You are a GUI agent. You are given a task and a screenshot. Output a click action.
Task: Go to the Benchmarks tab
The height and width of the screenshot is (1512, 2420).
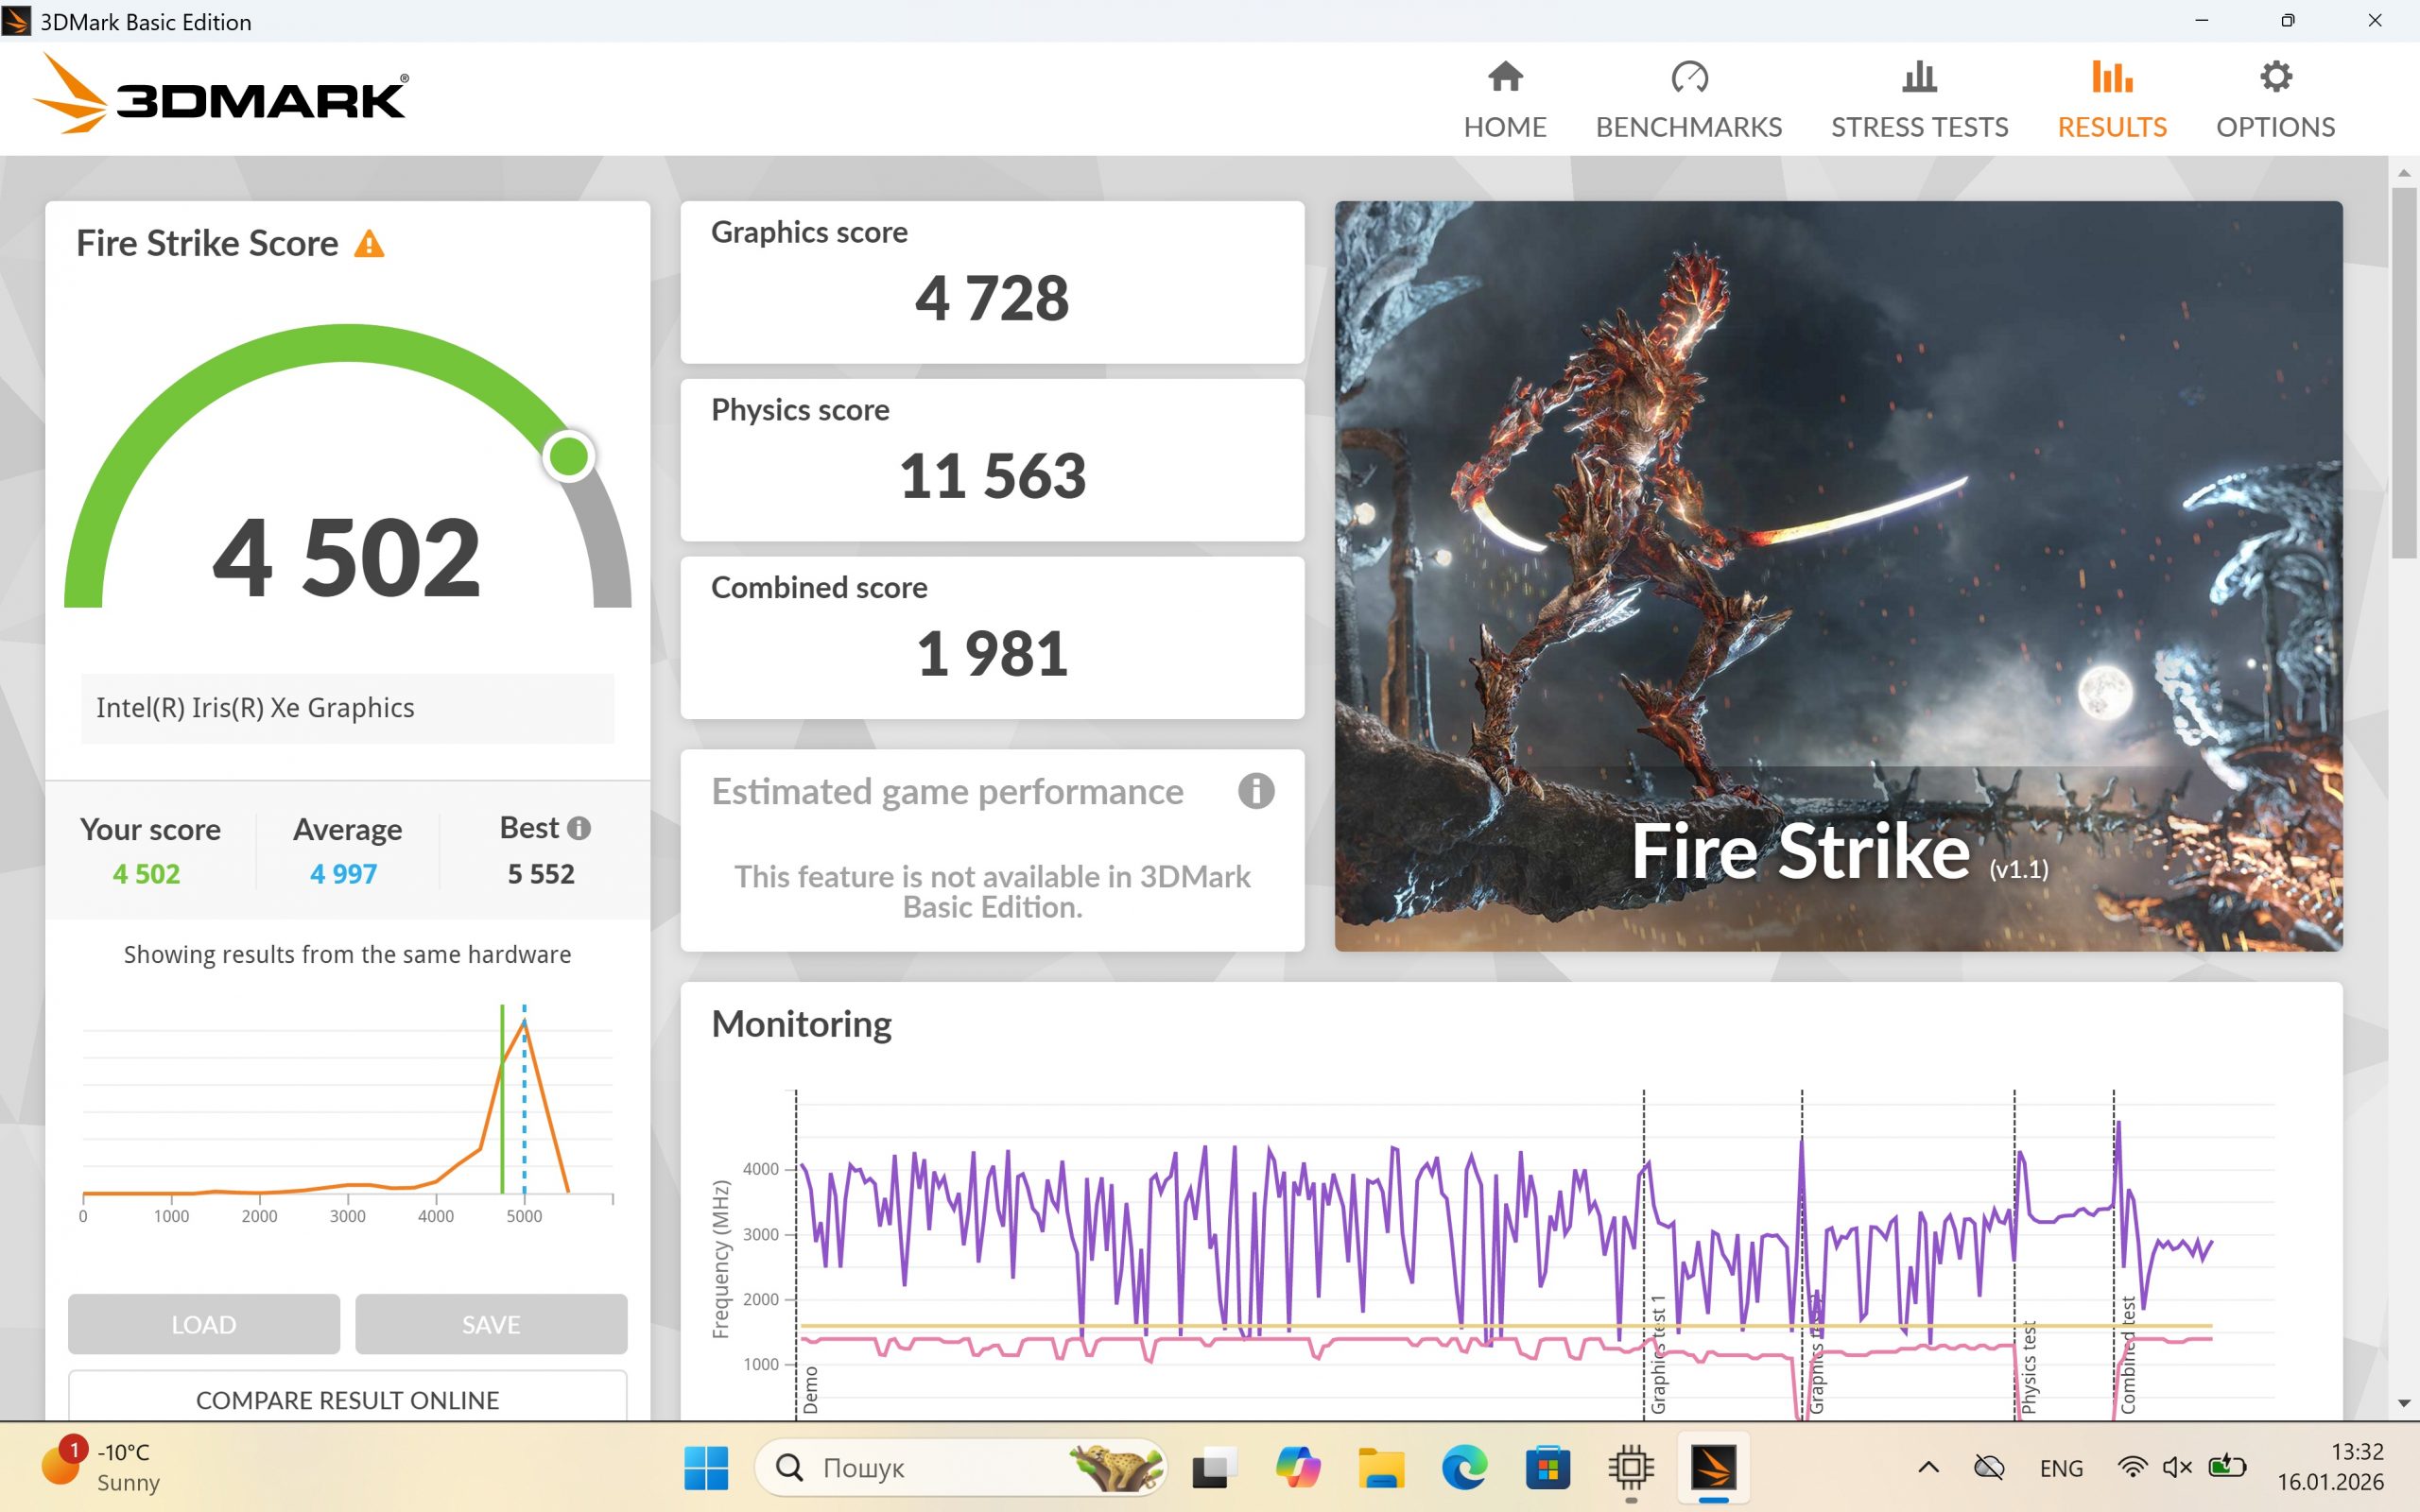click(x=1688, y=99)
